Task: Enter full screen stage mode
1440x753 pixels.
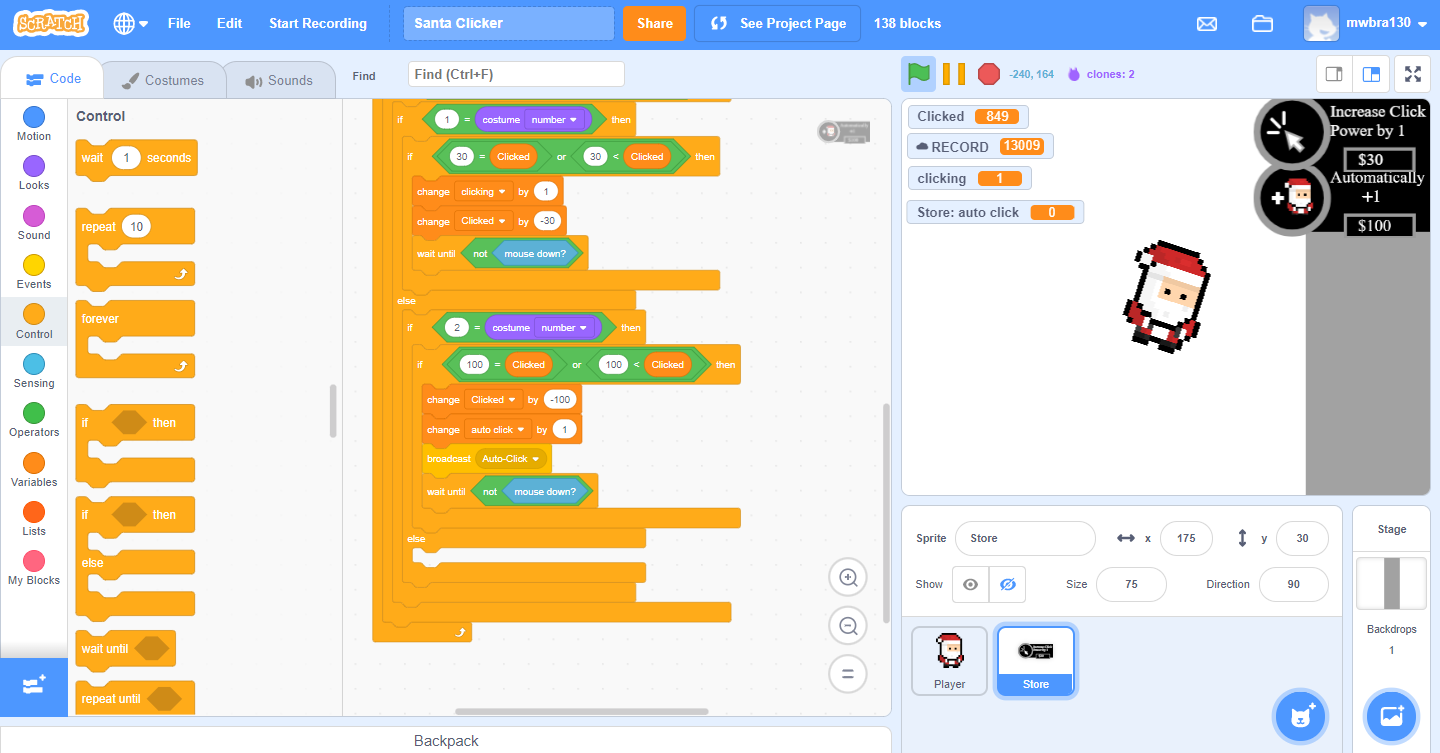Action: coord(1412,74)
